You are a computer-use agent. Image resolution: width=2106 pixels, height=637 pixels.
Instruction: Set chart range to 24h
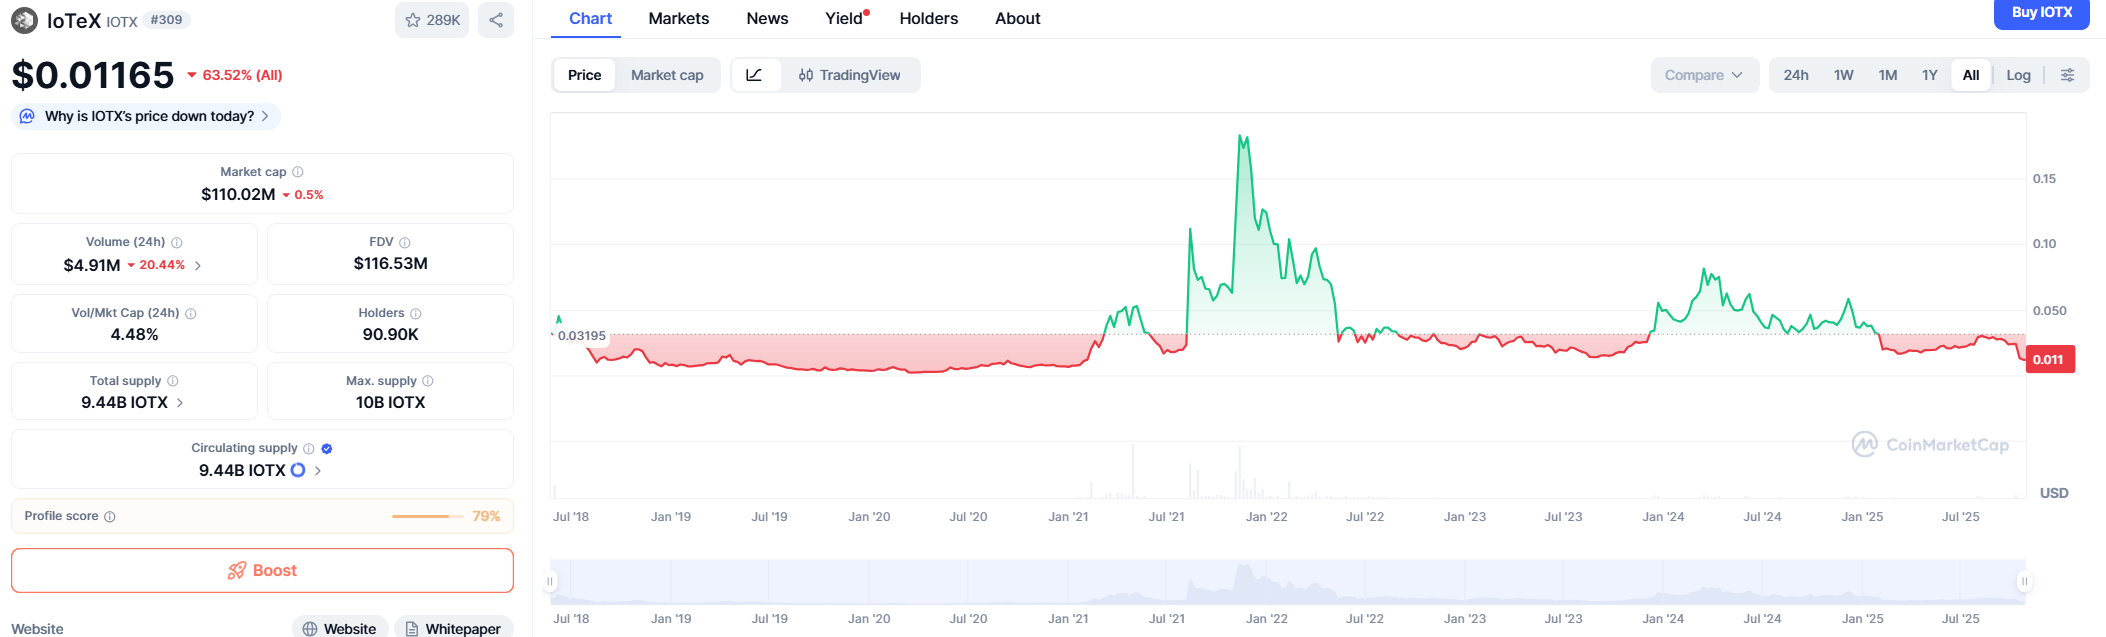[1796, 75]
